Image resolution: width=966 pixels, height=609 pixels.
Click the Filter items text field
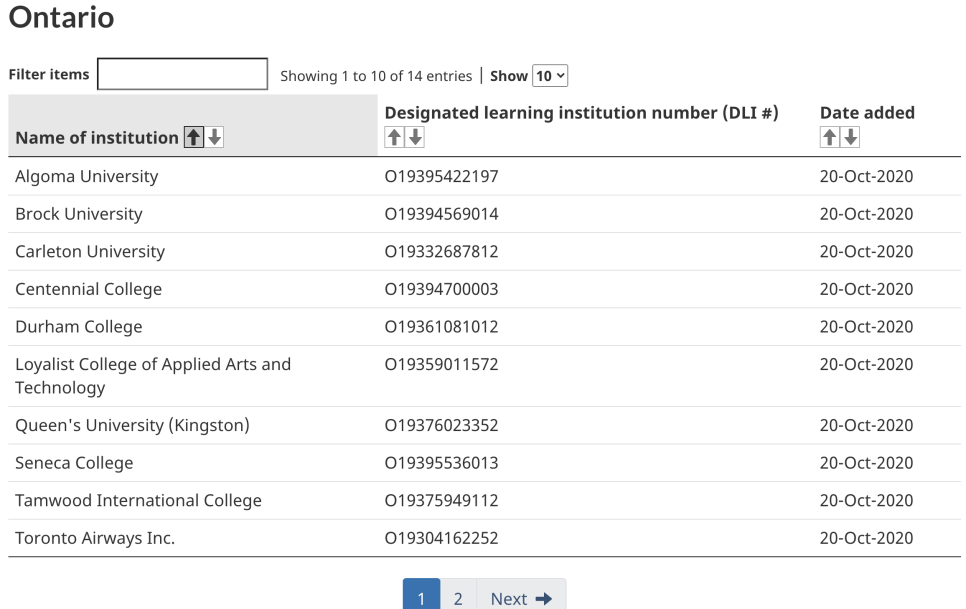click(x=182, y=74)
